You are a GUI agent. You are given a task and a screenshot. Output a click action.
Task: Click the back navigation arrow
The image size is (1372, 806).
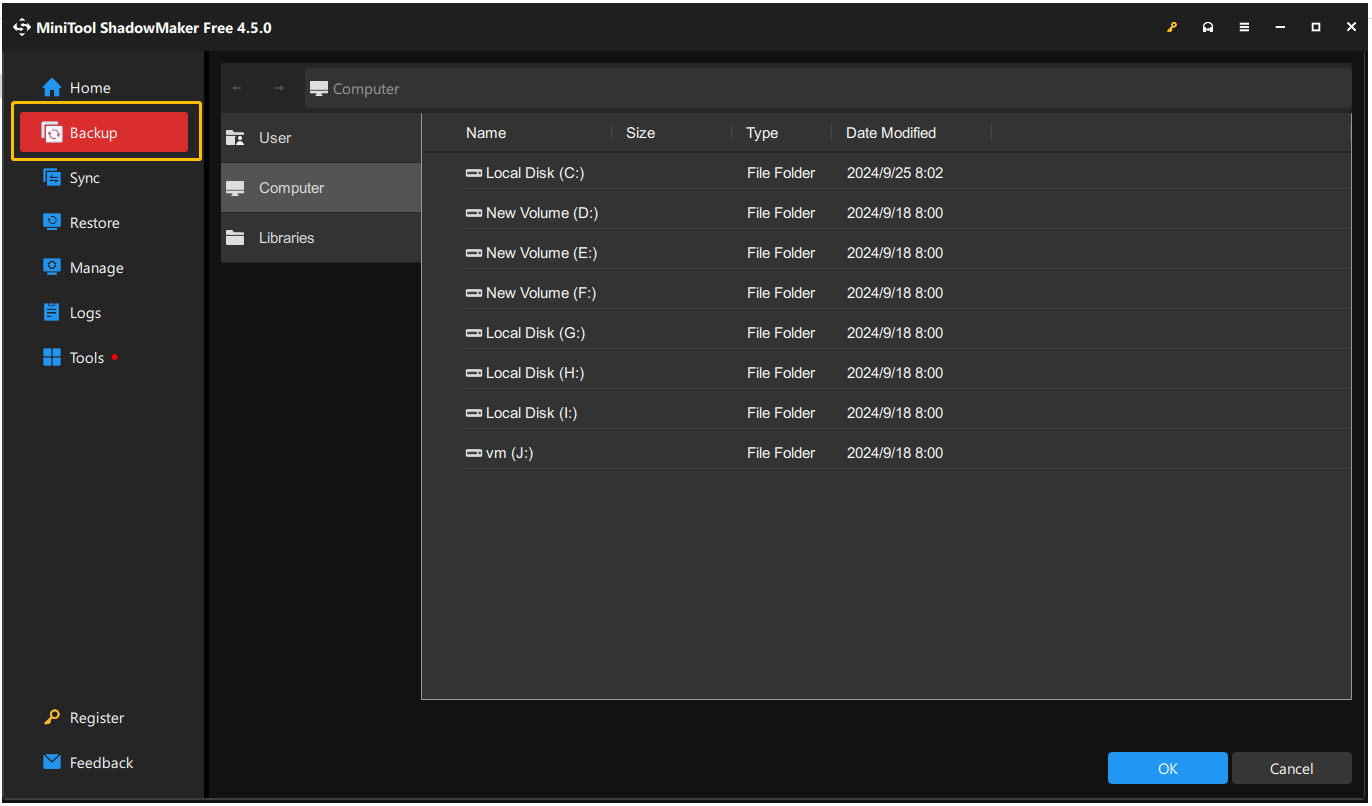click(237, 88)
